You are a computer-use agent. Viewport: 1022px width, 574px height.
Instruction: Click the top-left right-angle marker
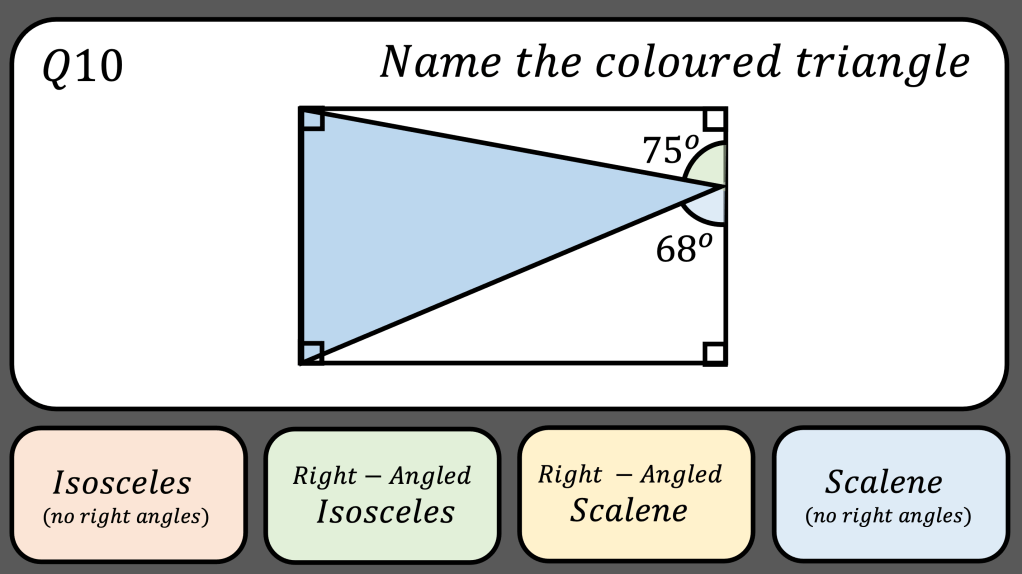click(x=312, y=119)
